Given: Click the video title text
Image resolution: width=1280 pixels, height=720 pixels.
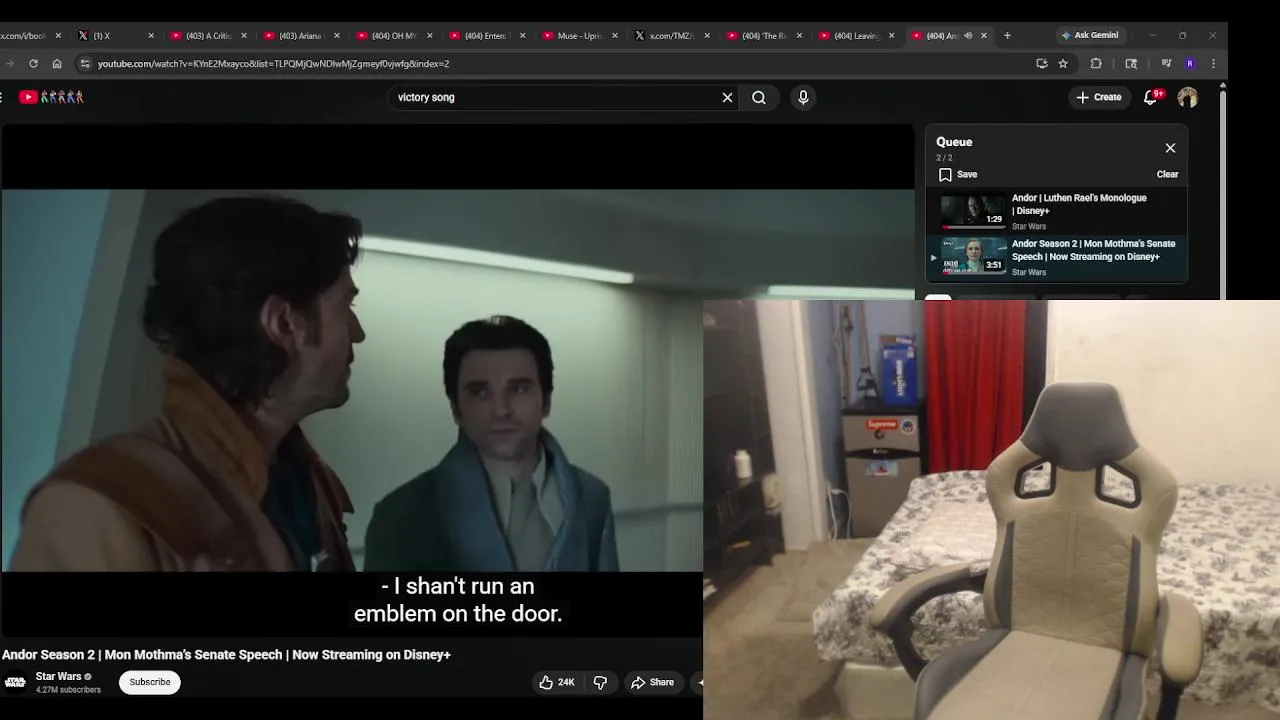Looking at the screenshot, I should (x=226, y=655).
